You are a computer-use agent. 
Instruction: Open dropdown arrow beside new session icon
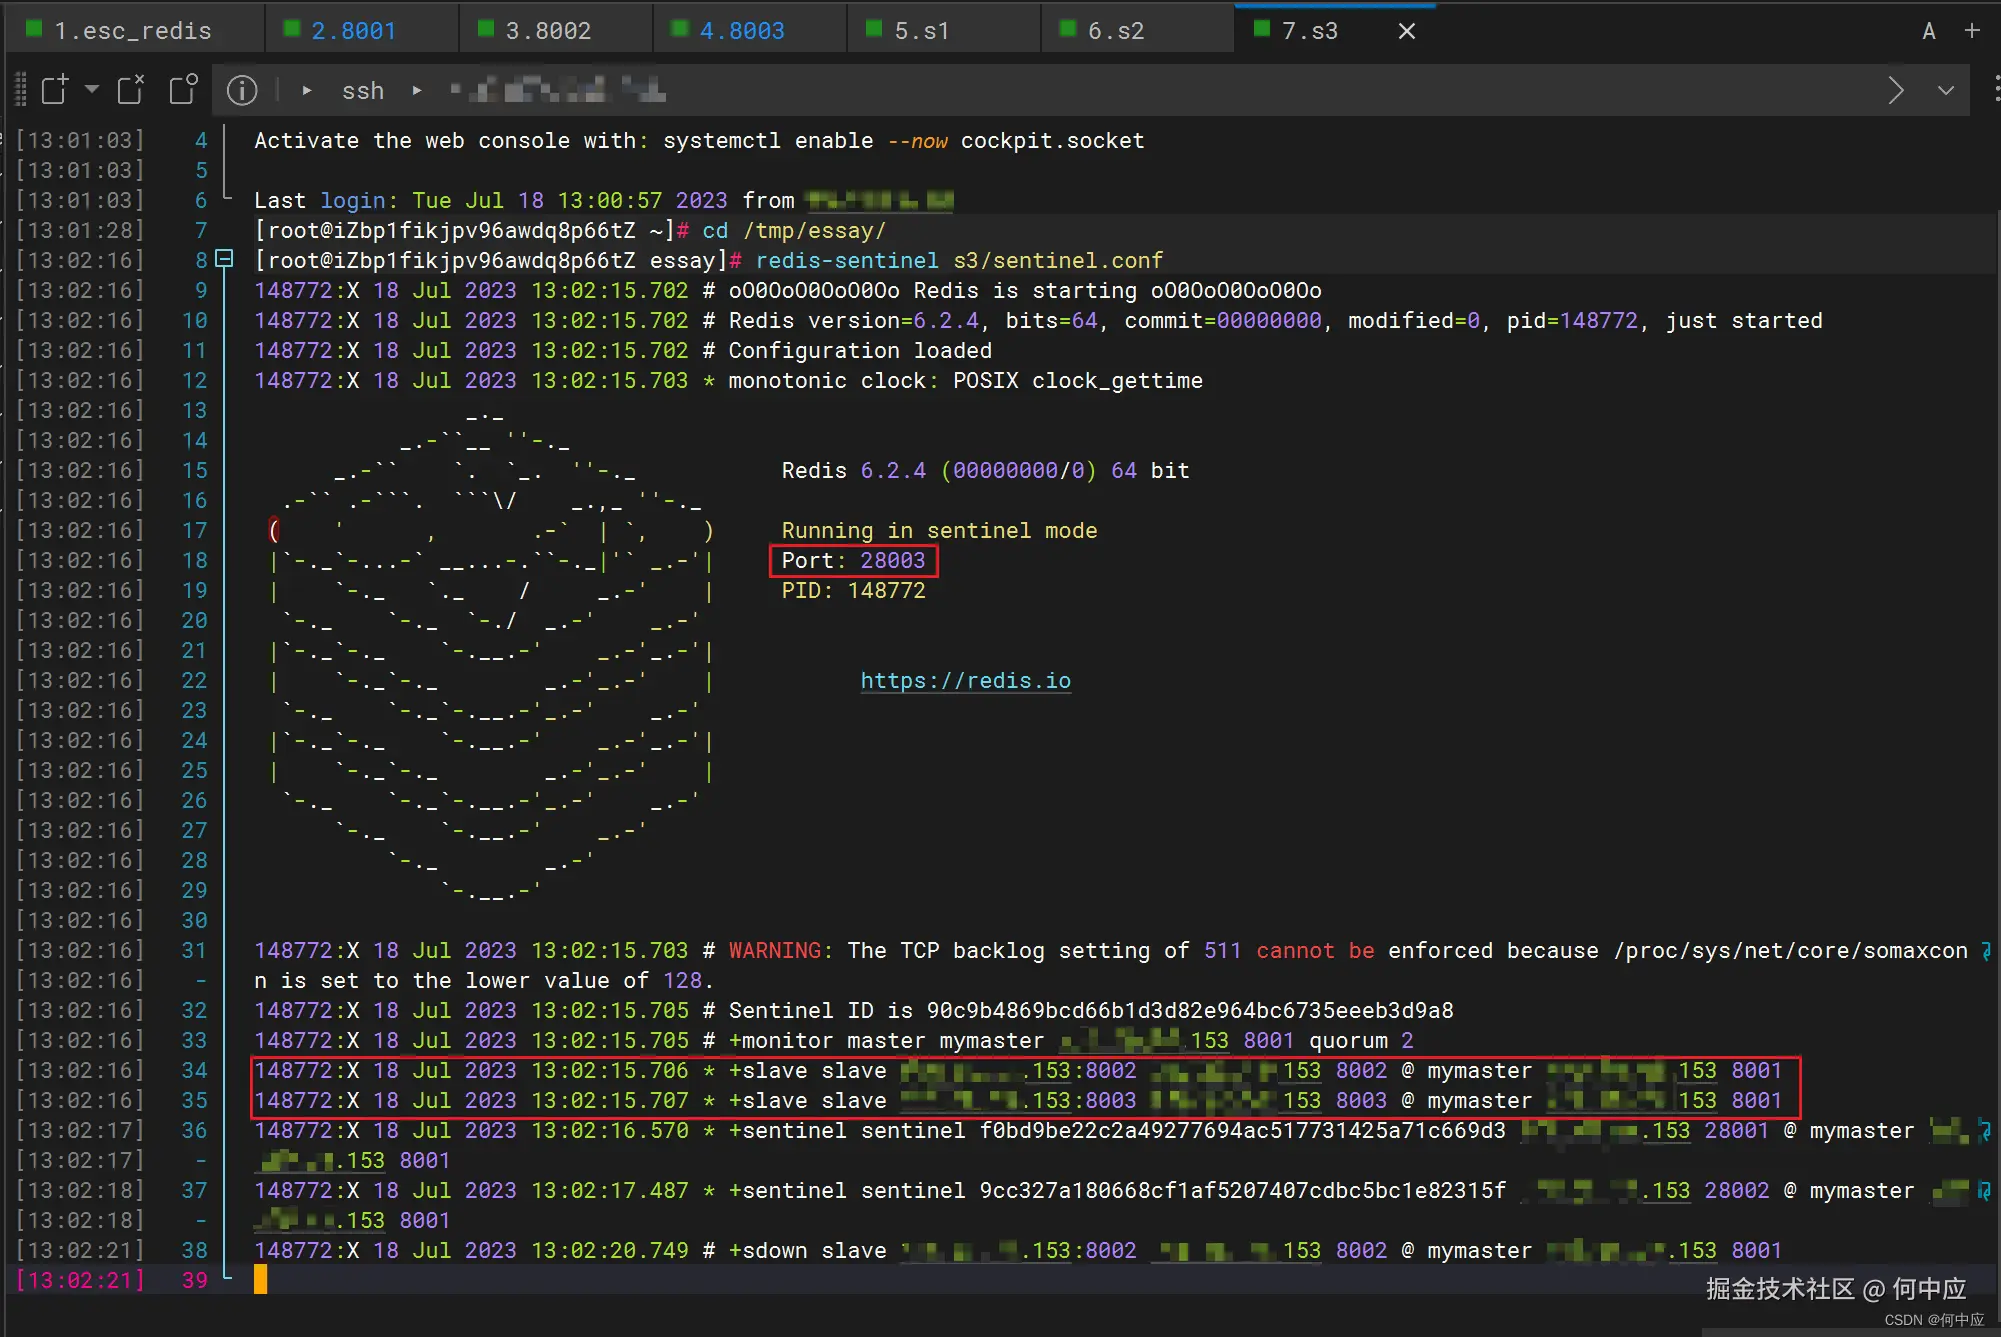pyautogui.click(x=92, y=90)
